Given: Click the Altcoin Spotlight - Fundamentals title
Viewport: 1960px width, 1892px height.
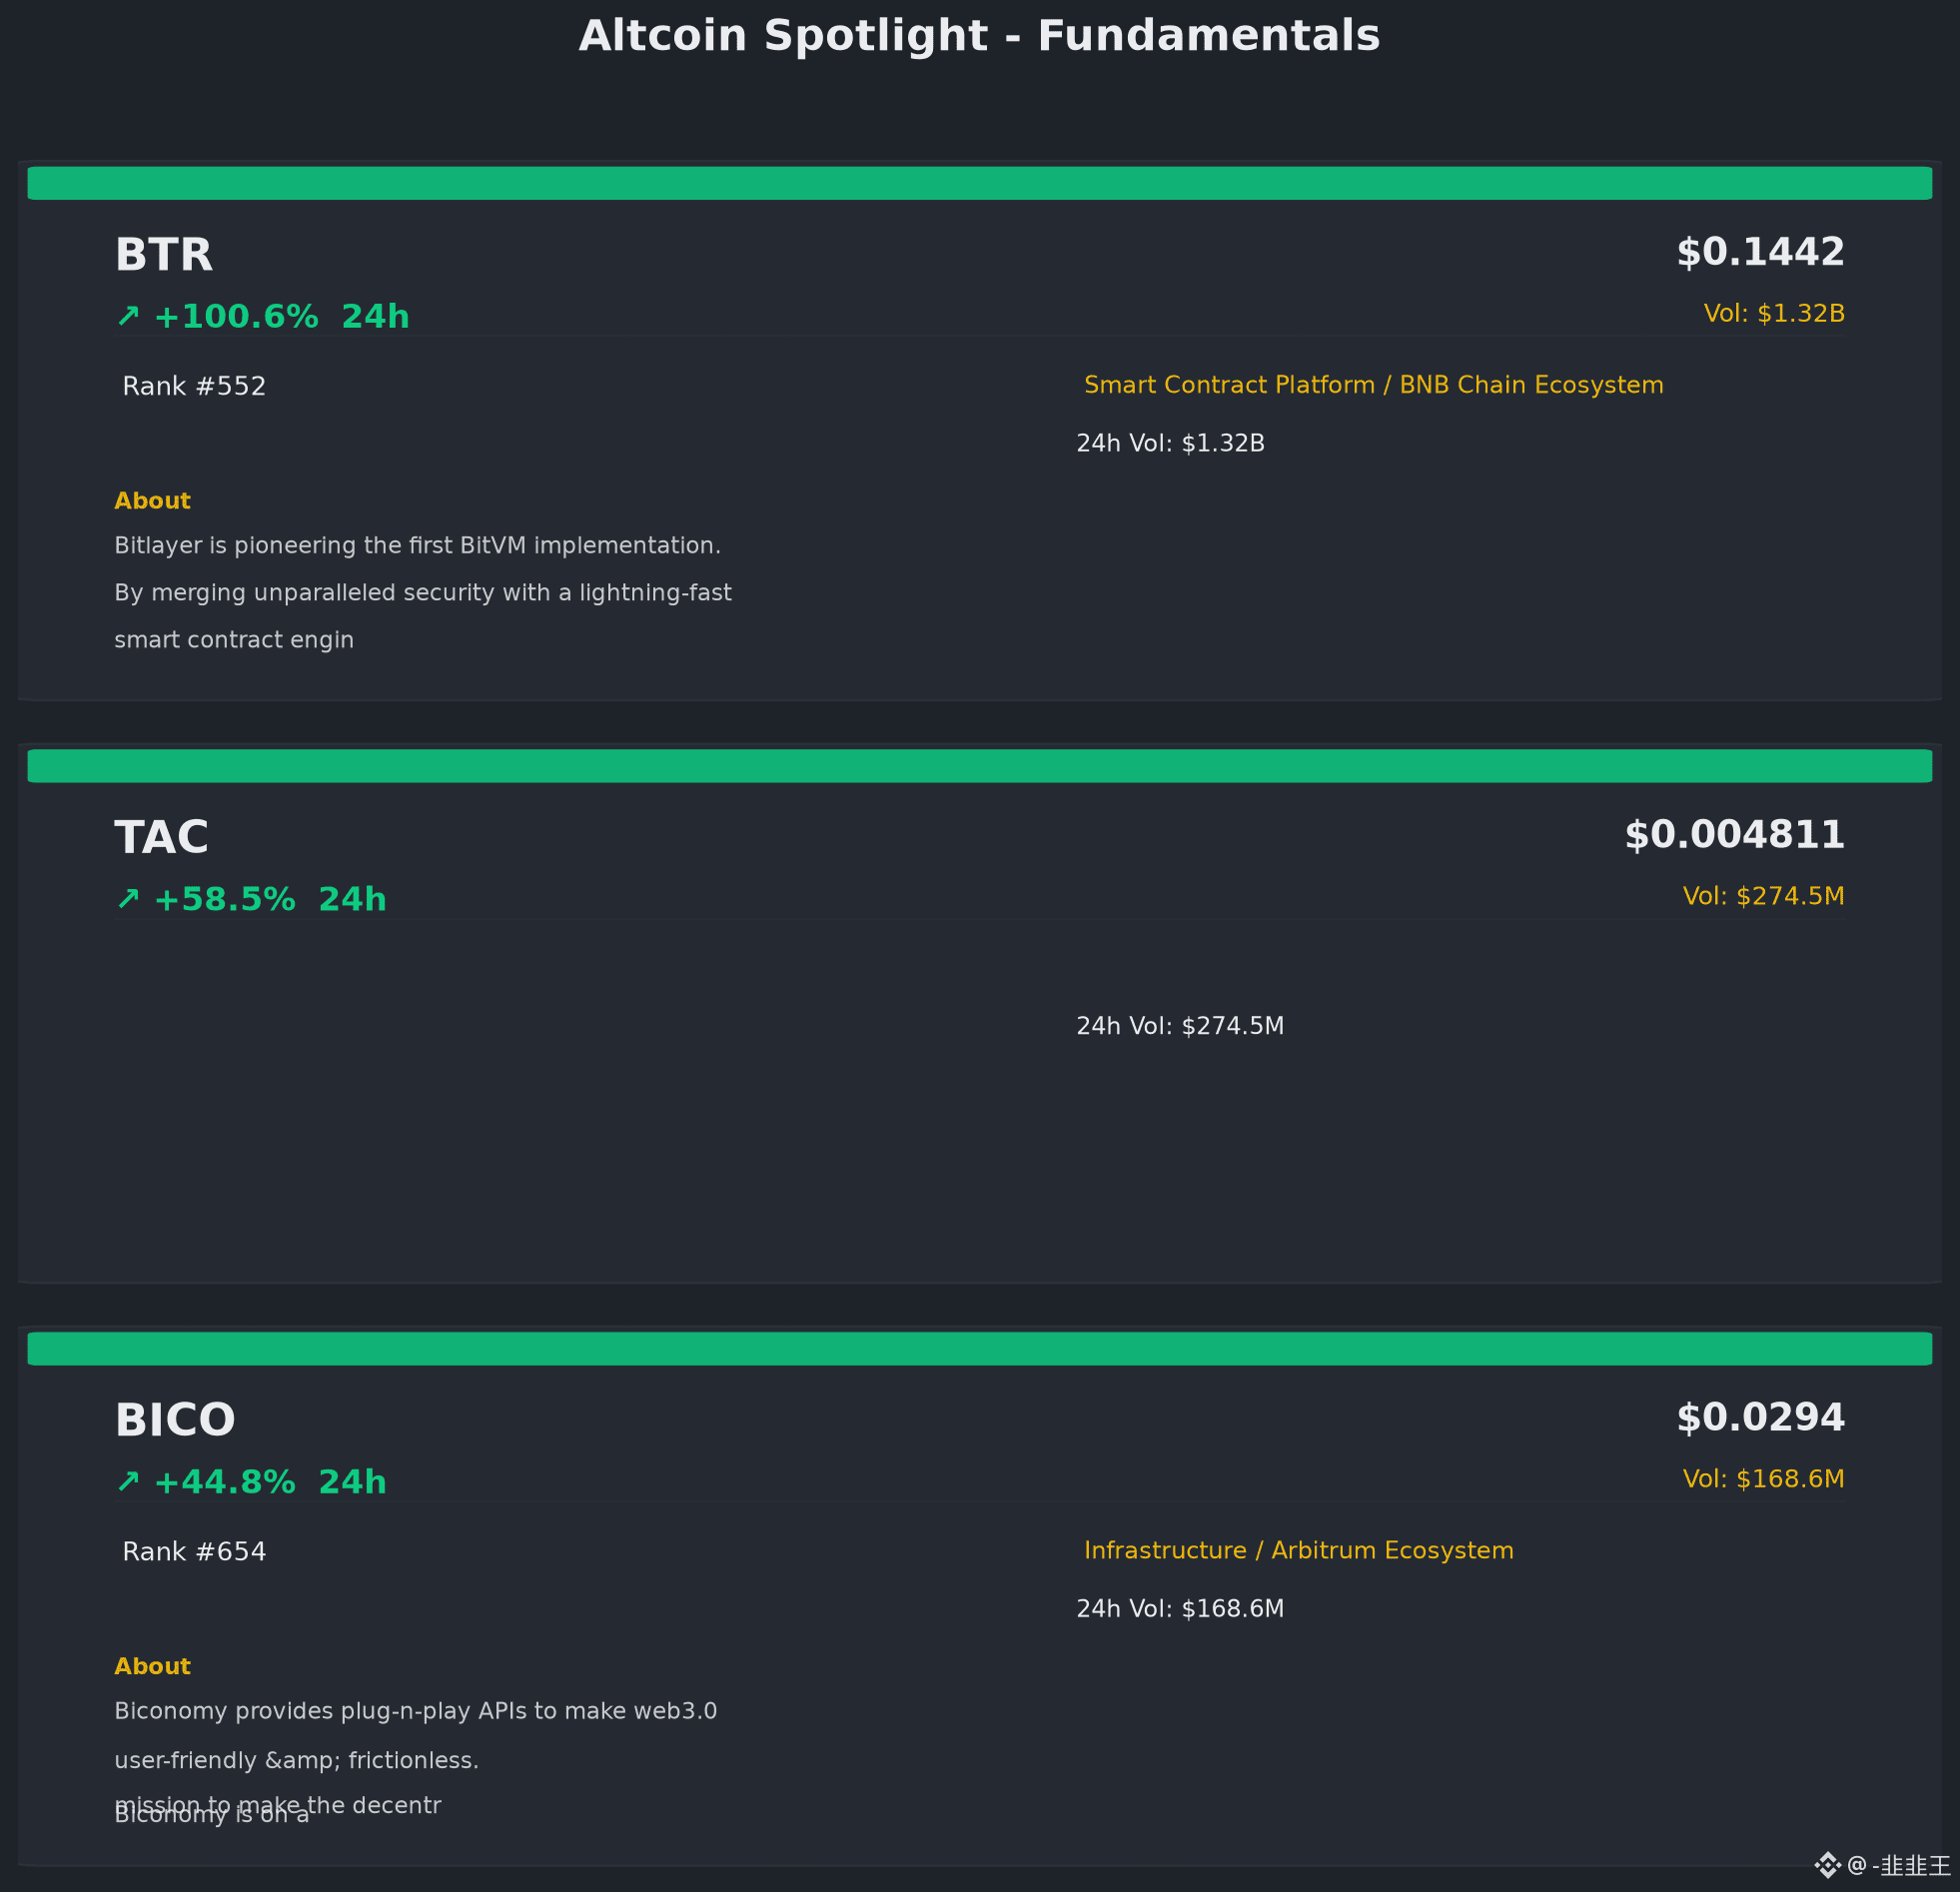Looking at the screenshot, I should (x=980, y=36).
